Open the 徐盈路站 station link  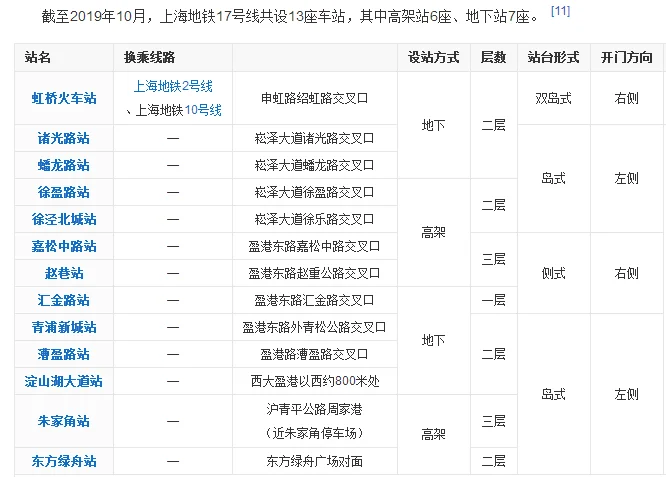click(64, 192)
